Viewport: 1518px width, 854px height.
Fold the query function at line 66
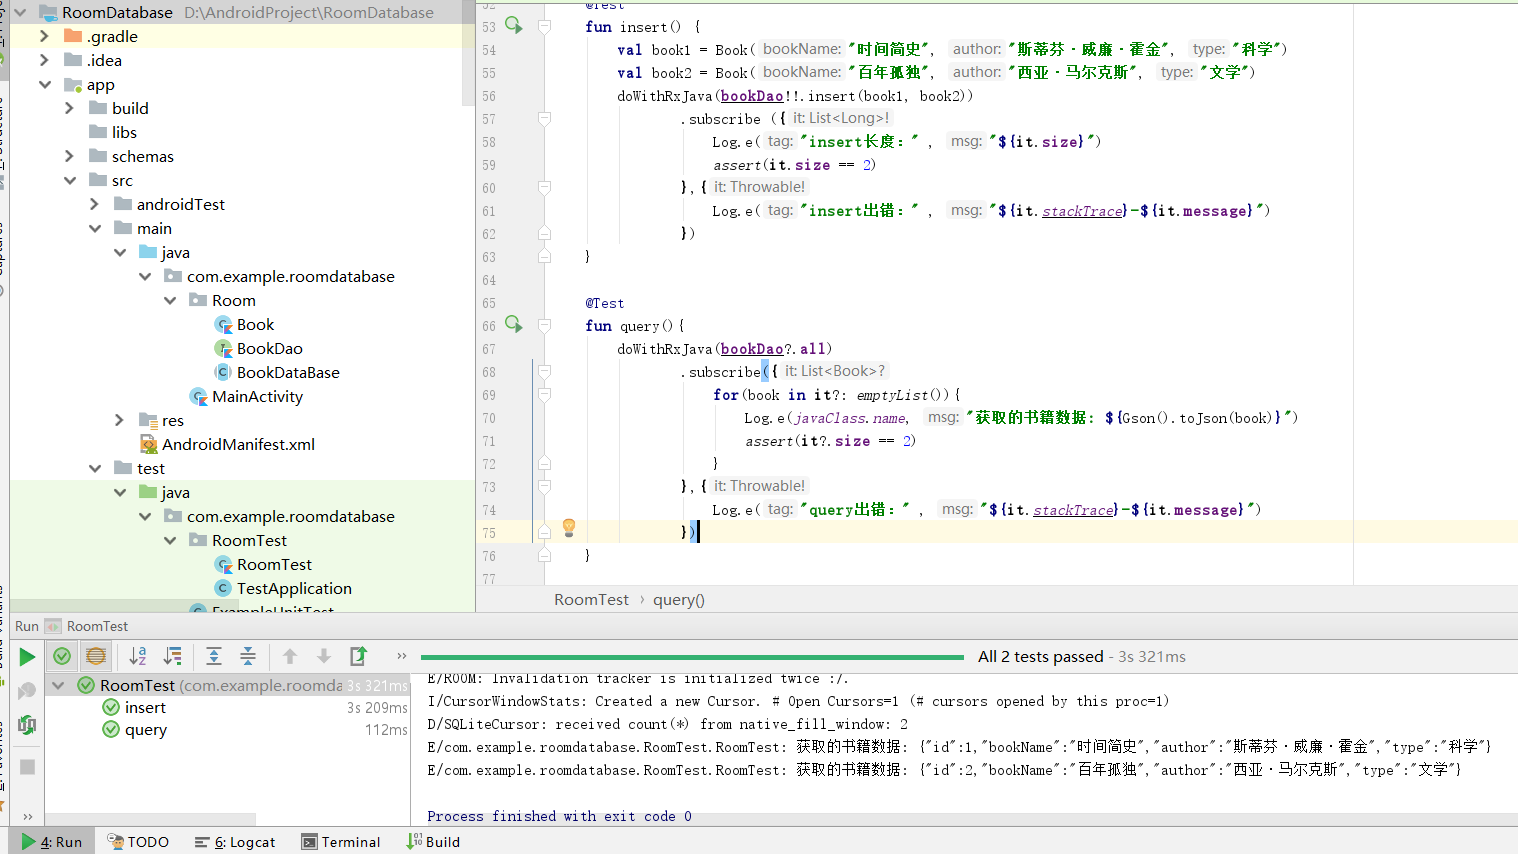coord(544,326)
